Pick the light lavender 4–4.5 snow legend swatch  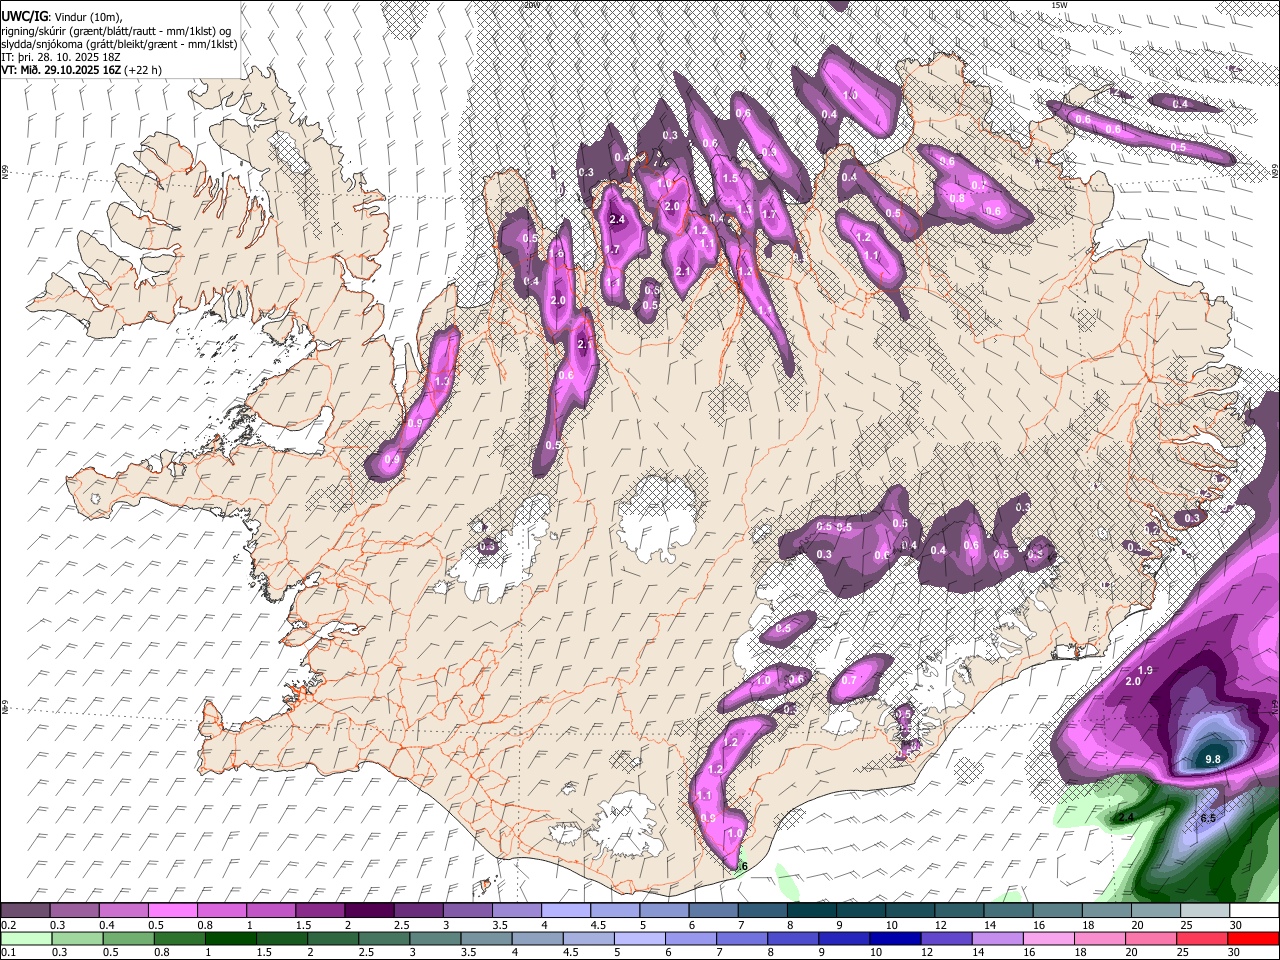(x=566, y=911)
